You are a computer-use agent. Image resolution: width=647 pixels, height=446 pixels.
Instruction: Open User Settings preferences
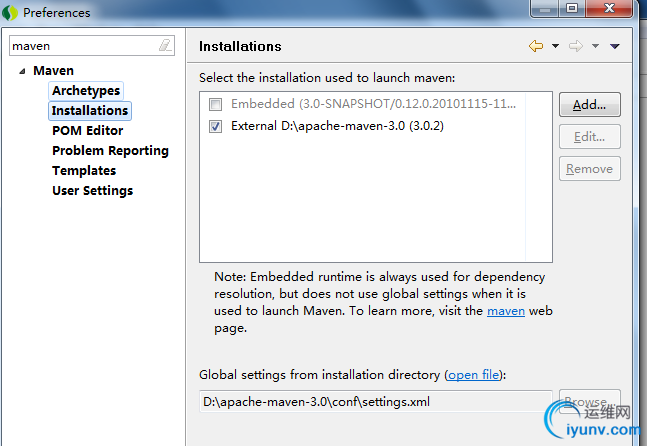(92, 191)
